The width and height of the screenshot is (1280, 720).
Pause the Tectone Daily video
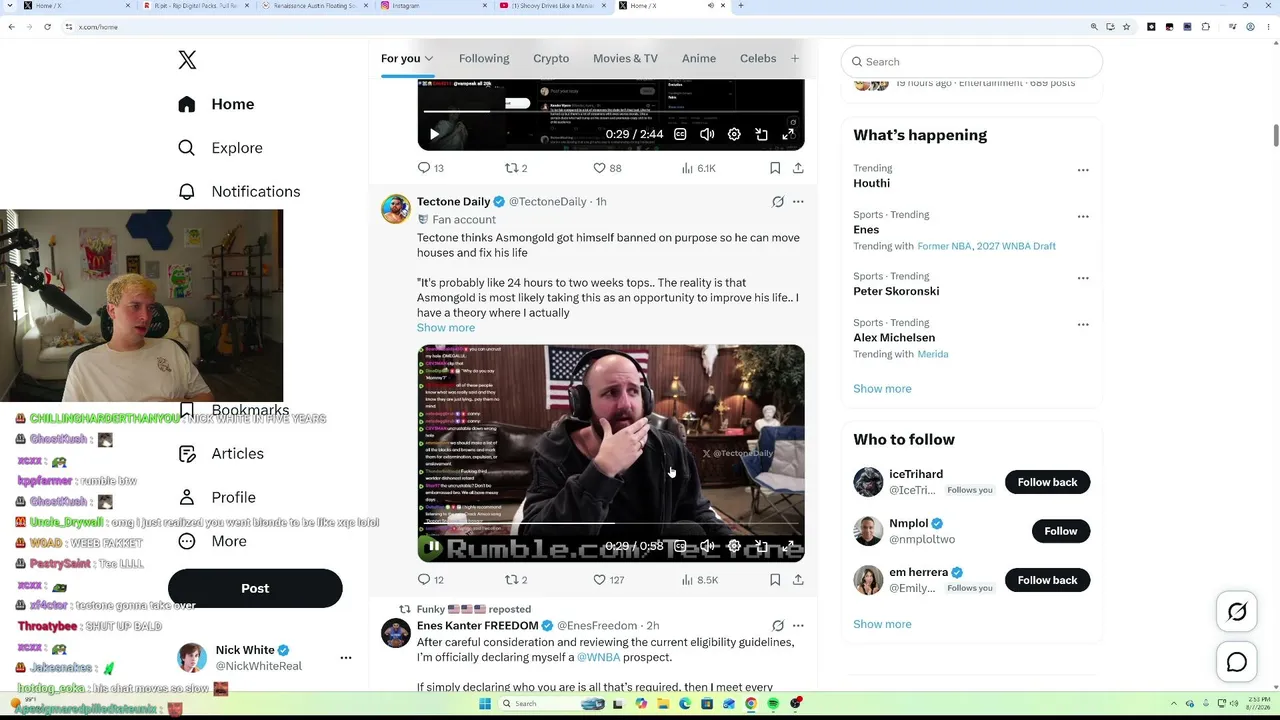434,546
